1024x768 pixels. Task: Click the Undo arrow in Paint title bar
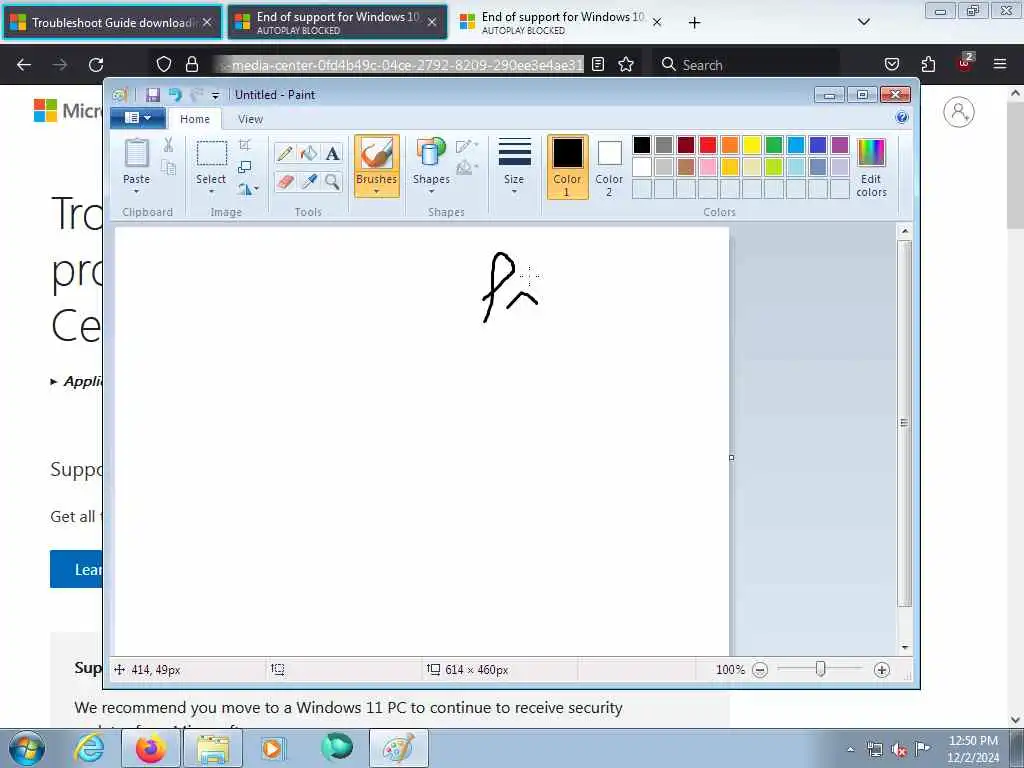(x=175, y=95)
